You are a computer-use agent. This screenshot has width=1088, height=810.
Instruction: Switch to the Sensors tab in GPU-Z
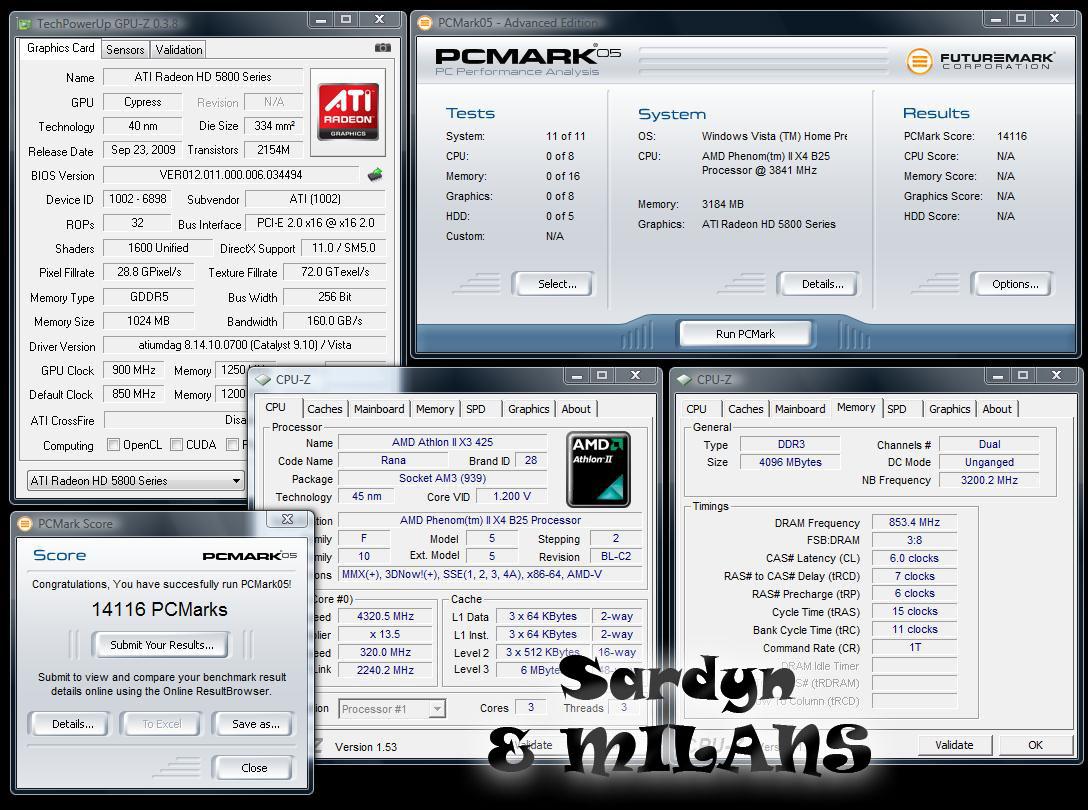pyautogui.click(x=125, y=49)
